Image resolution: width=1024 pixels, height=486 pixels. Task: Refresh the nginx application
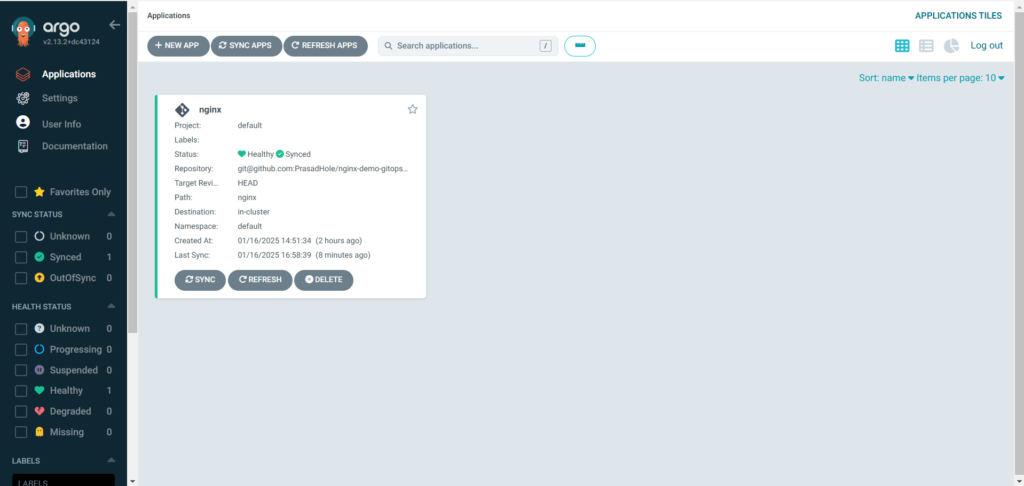point(260,280)
